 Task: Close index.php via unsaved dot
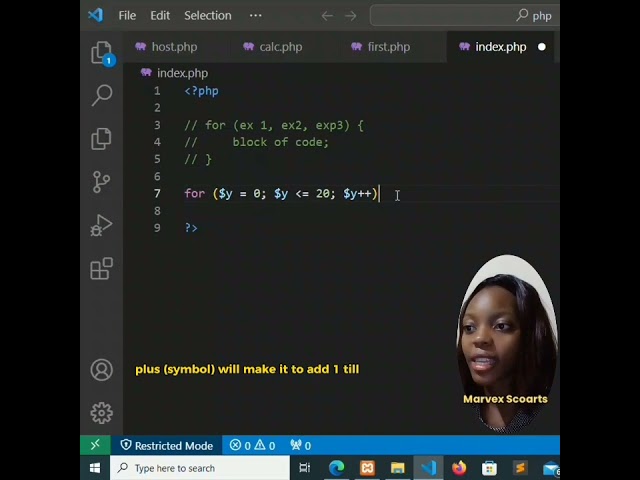(542, 47)
